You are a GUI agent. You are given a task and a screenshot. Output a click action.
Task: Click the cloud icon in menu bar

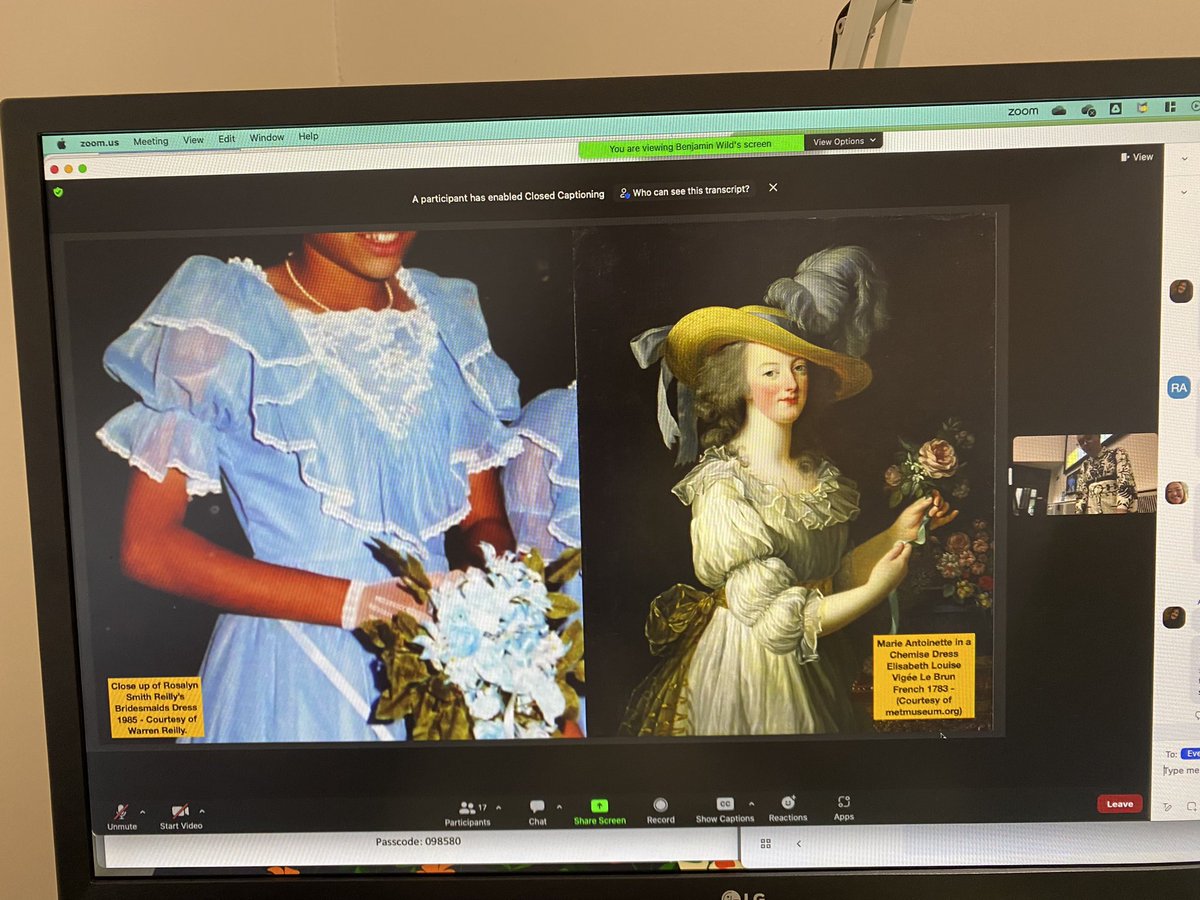pyautogui.click(x=1059, y=111)
